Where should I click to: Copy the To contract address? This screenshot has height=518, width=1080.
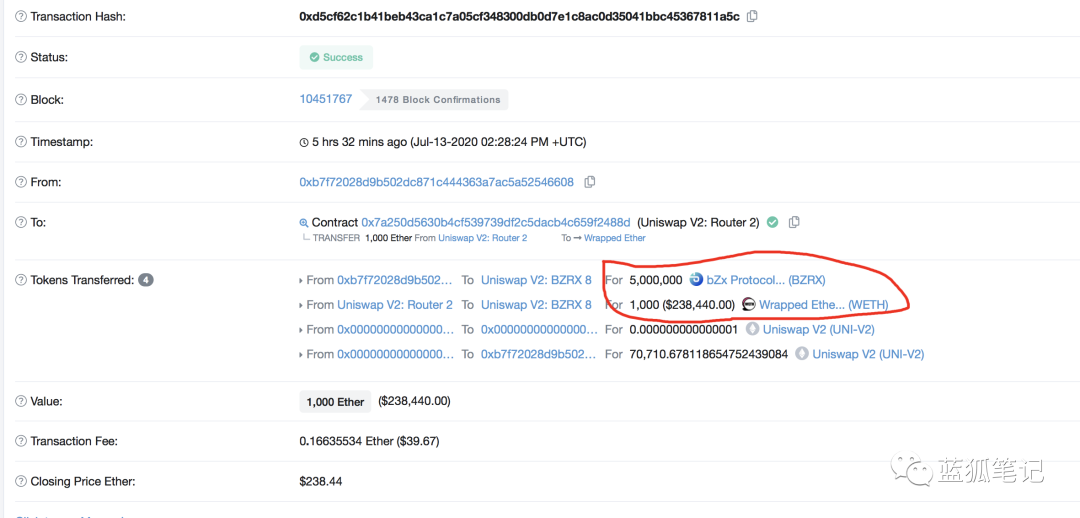(794, 222)
